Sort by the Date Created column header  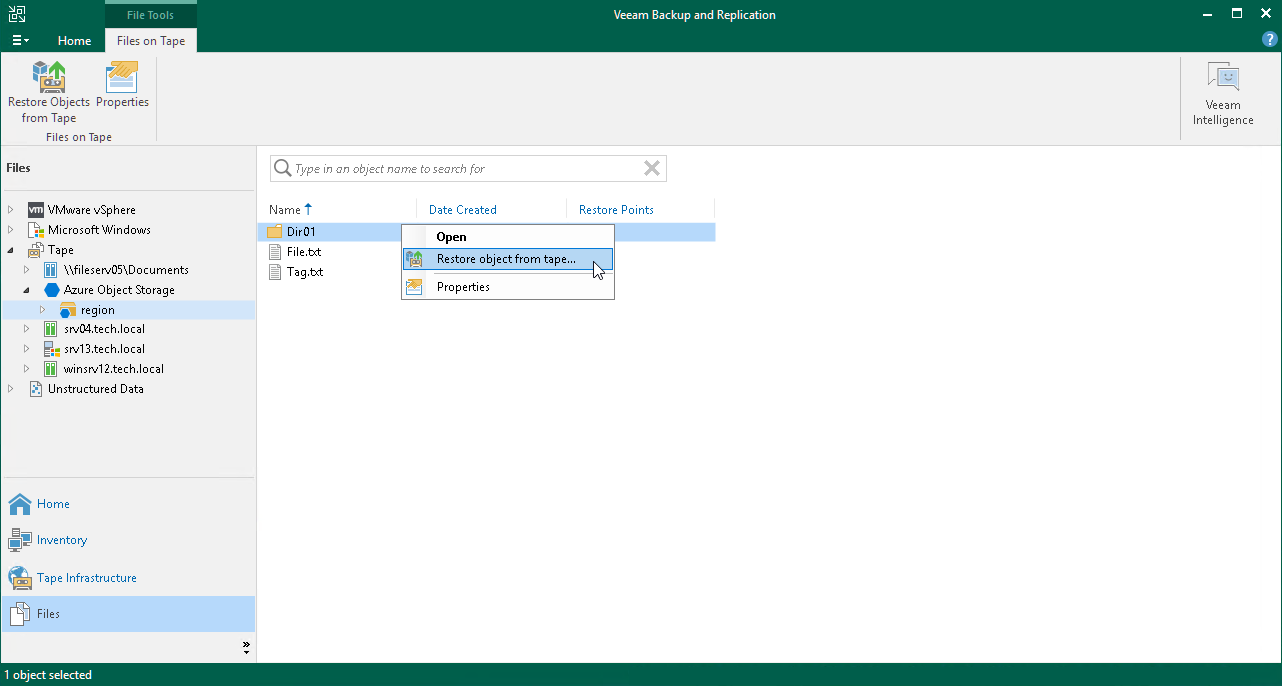click(x=461, y=209)
